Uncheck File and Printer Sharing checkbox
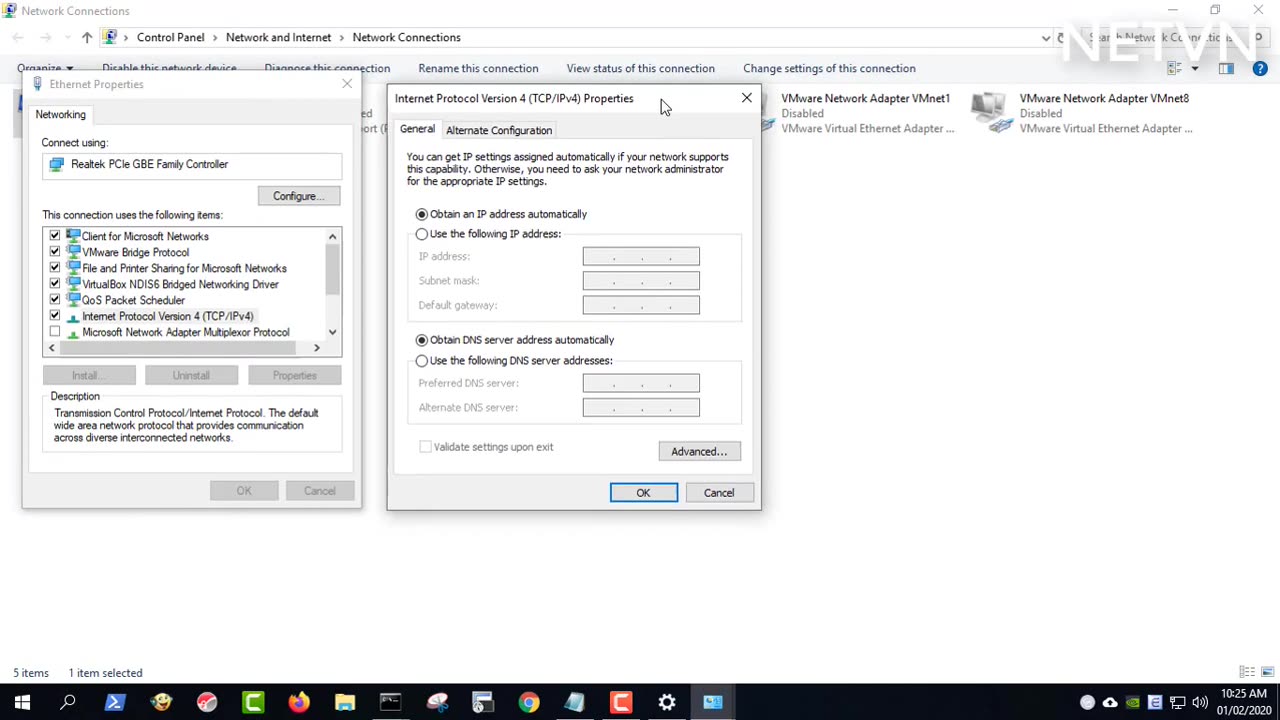This screenshot has height=720, width=1280. (55, 268)
